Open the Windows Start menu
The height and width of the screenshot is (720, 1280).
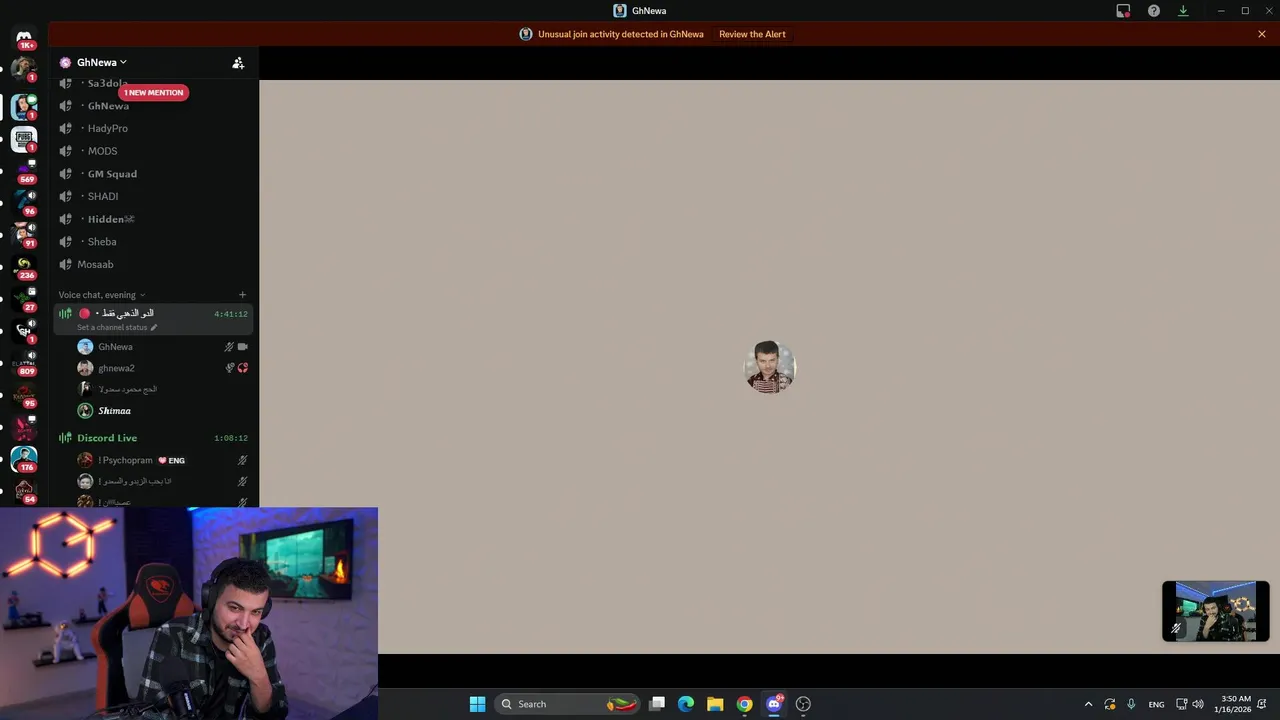477,704
